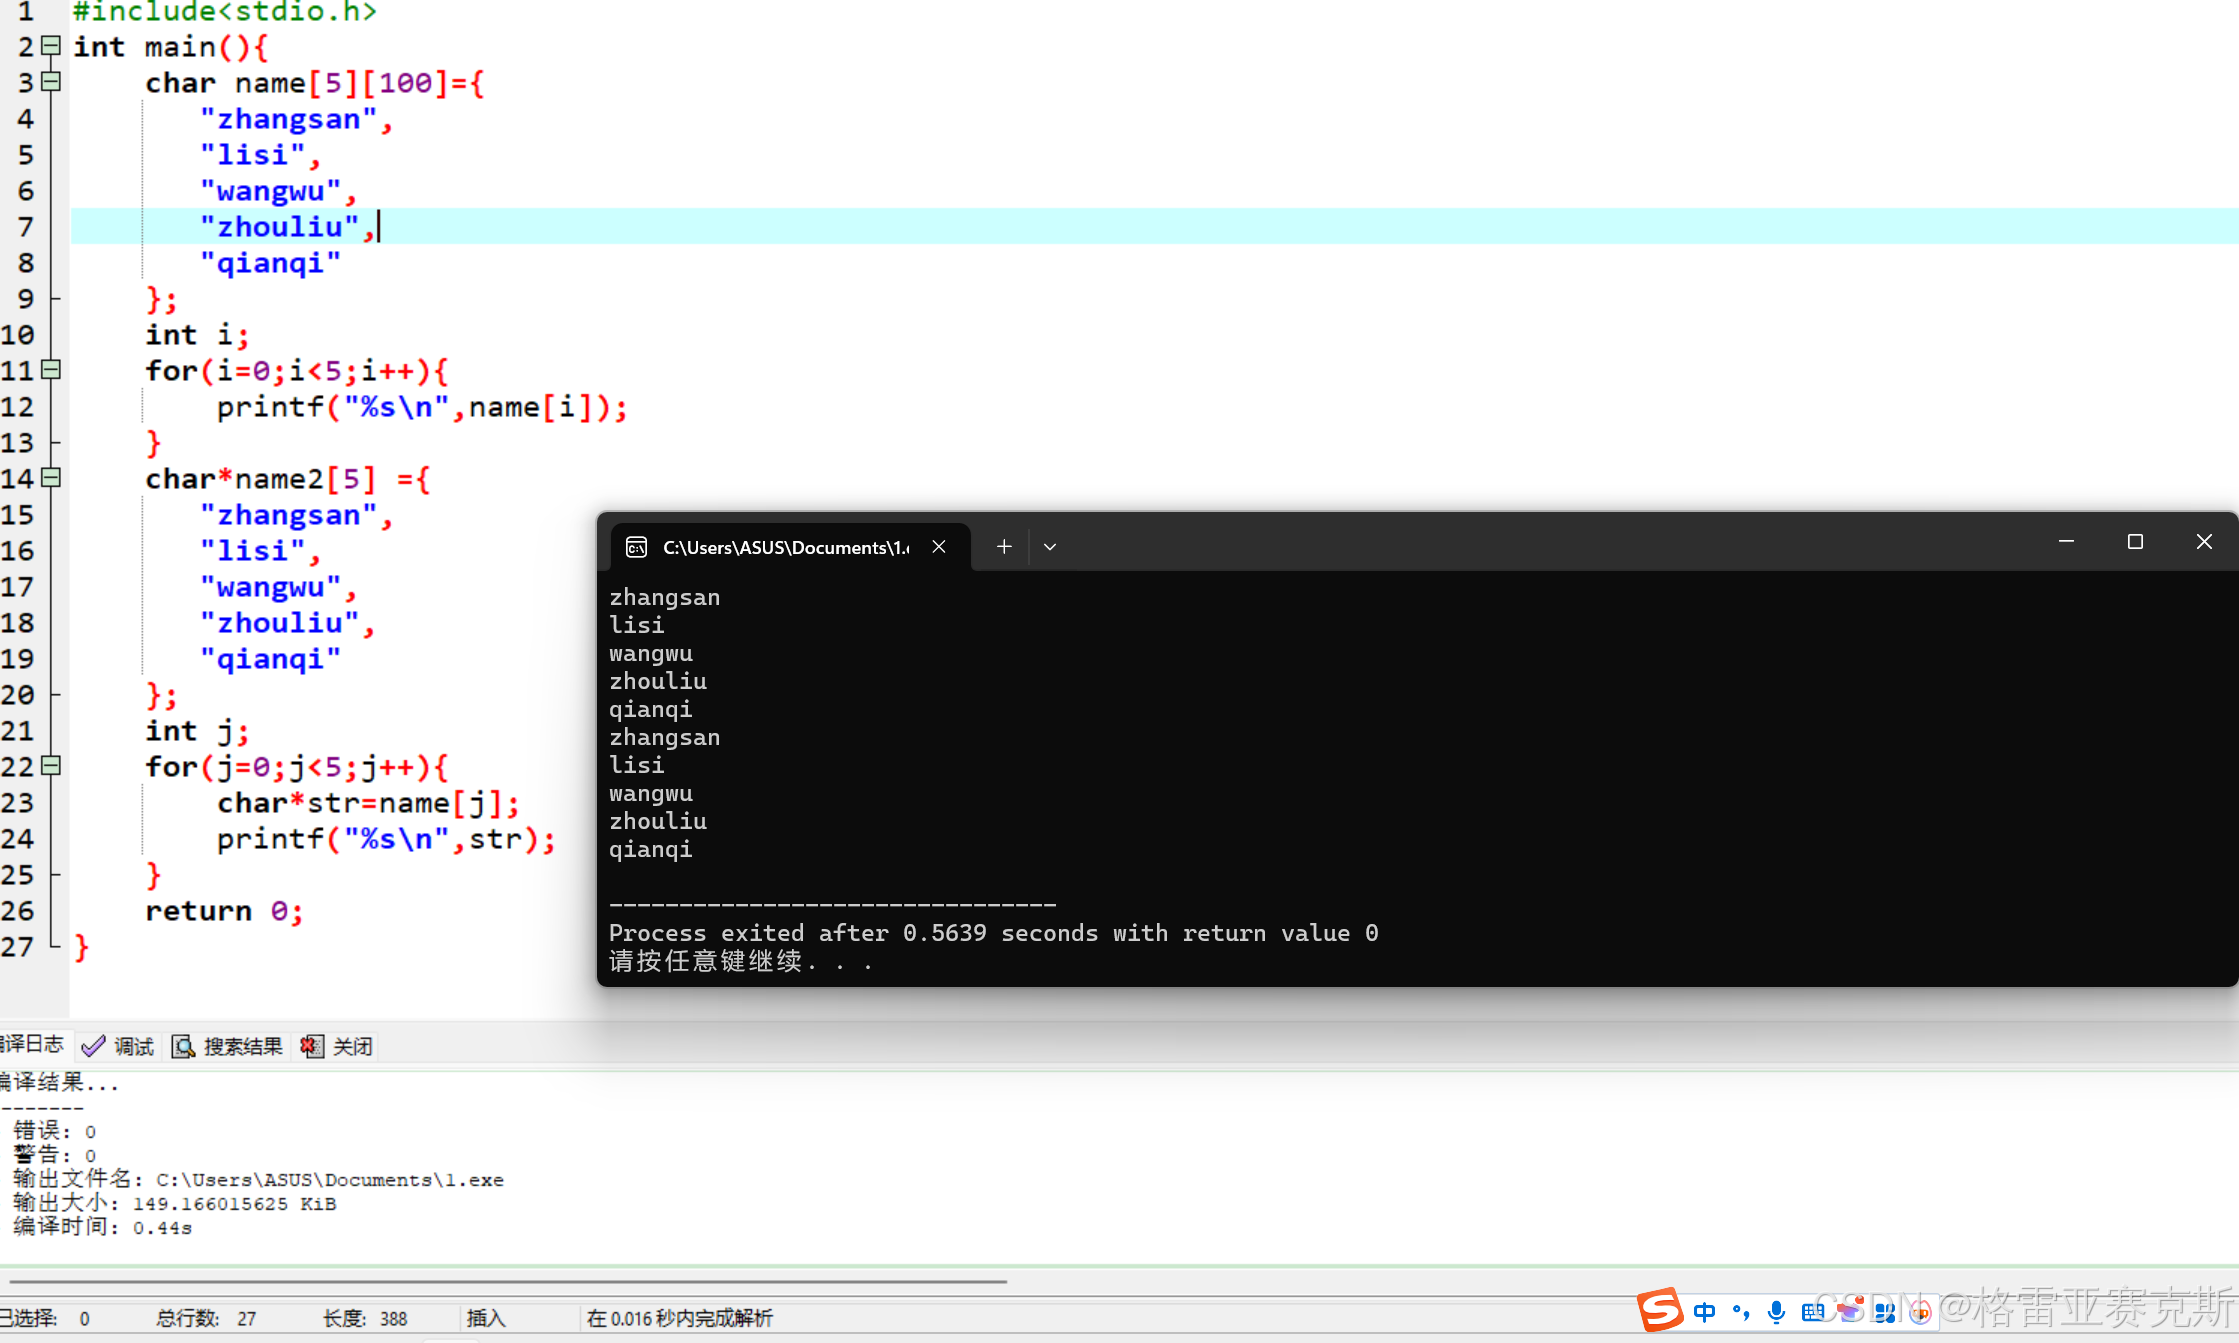The width and height of the screenshot is (2239, 1343).
Task: Click the 关闭 close panel button
Action: 337,1046
